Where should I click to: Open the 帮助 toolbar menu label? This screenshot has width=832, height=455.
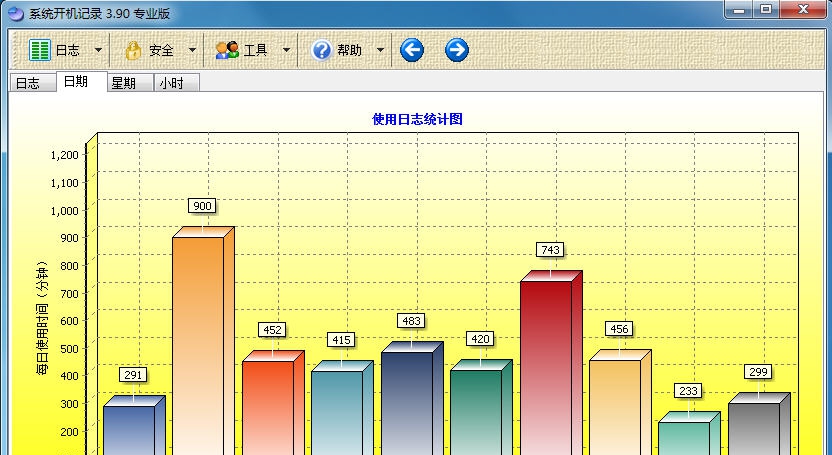tap(349, 50)
